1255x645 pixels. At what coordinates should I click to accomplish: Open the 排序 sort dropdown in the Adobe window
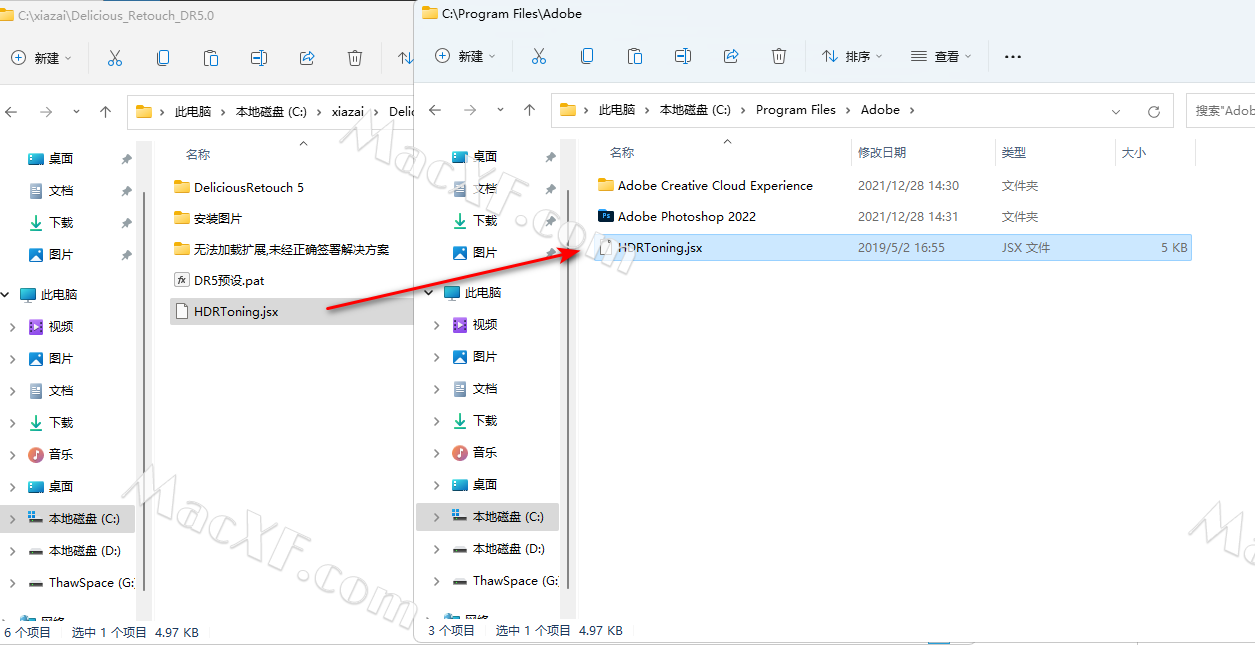(852, 56)
